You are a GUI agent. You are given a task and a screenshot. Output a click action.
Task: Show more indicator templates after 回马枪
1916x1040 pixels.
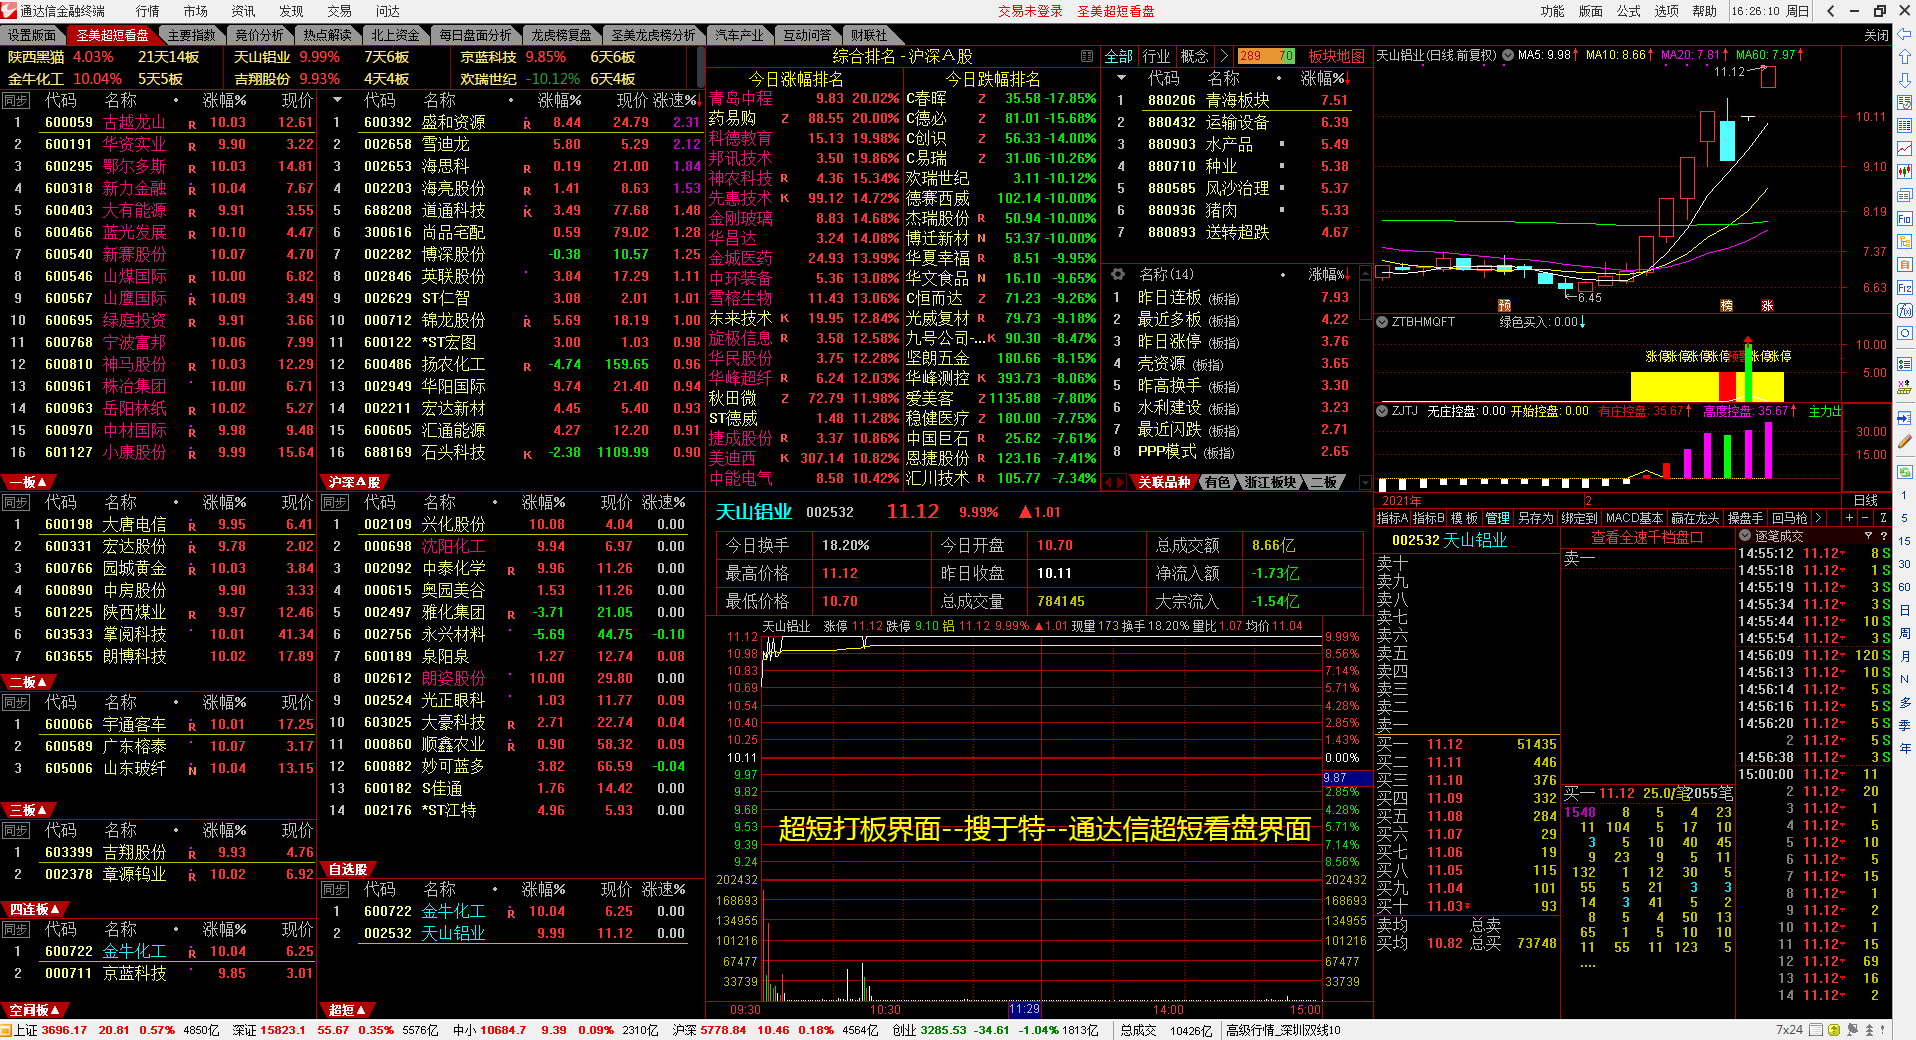pos(1818,518)
